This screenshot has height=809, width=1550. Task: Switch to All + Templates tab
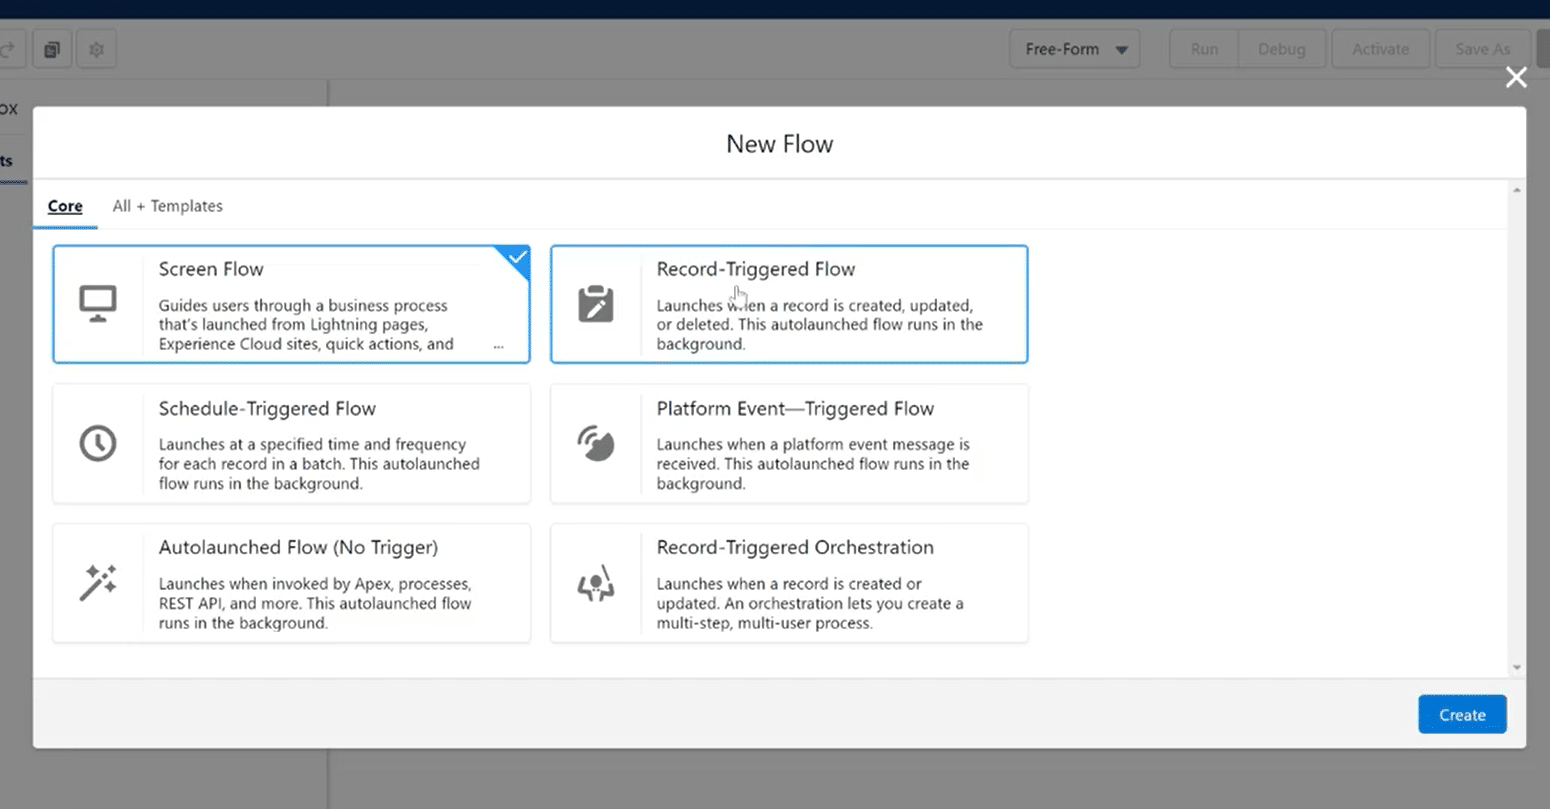(167, 206)
